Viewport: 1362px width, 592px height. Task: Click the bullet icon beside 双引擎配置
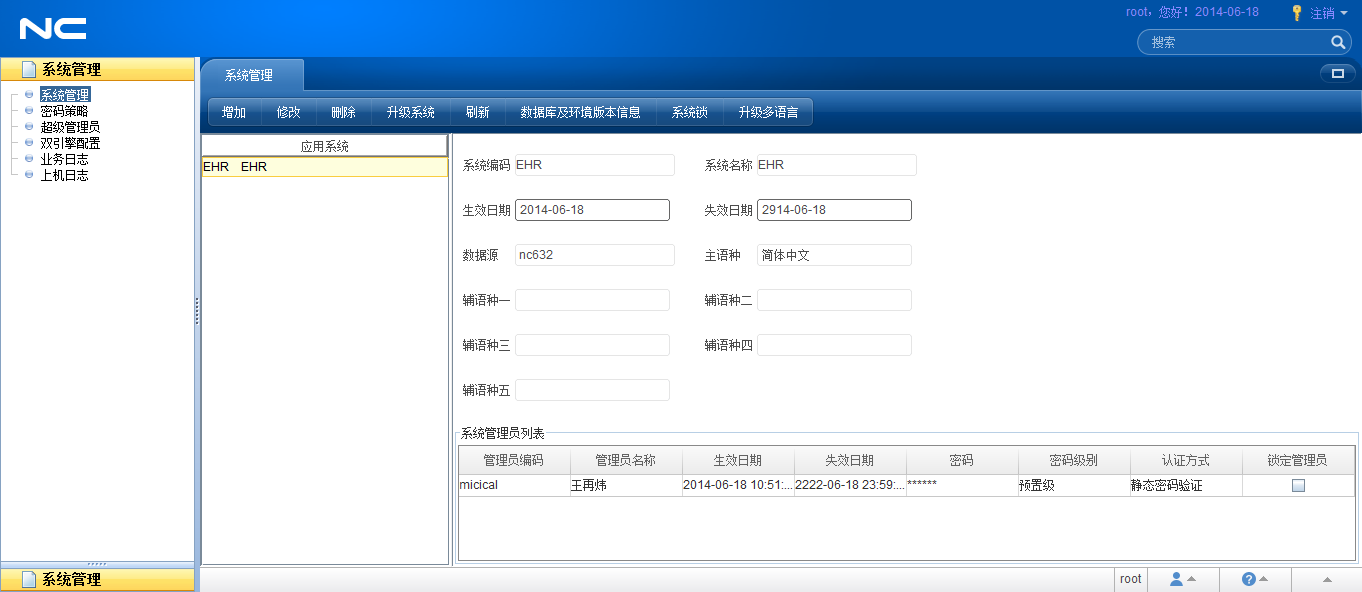29,143
